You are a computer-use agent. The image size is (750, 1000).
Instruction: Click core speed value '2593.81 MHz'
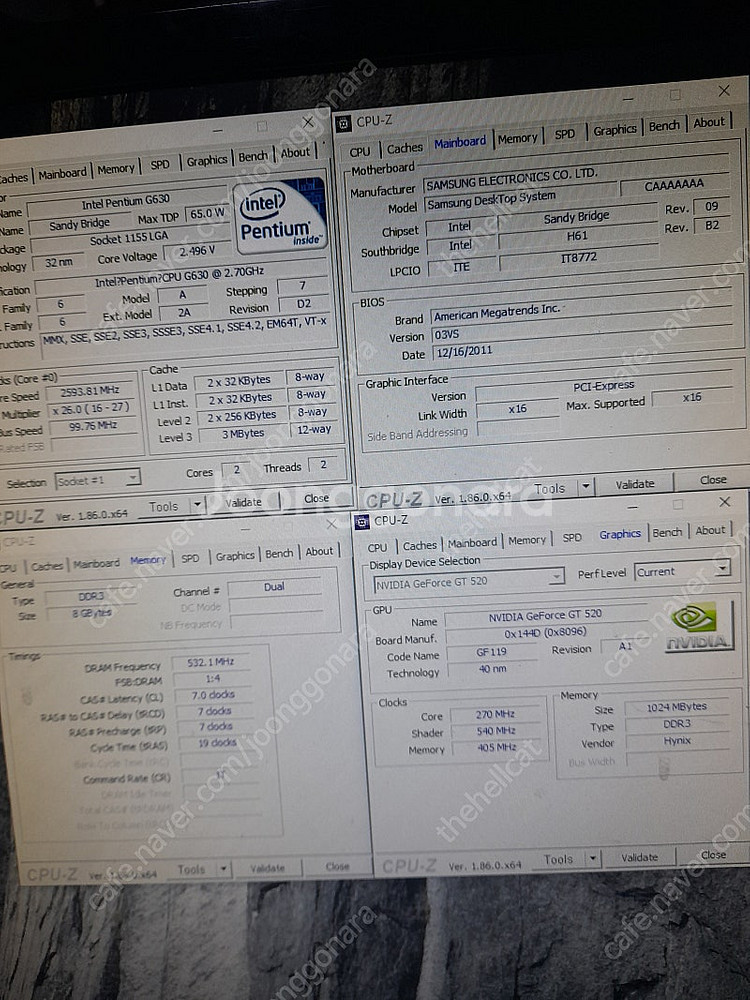[x=89, y=391]
